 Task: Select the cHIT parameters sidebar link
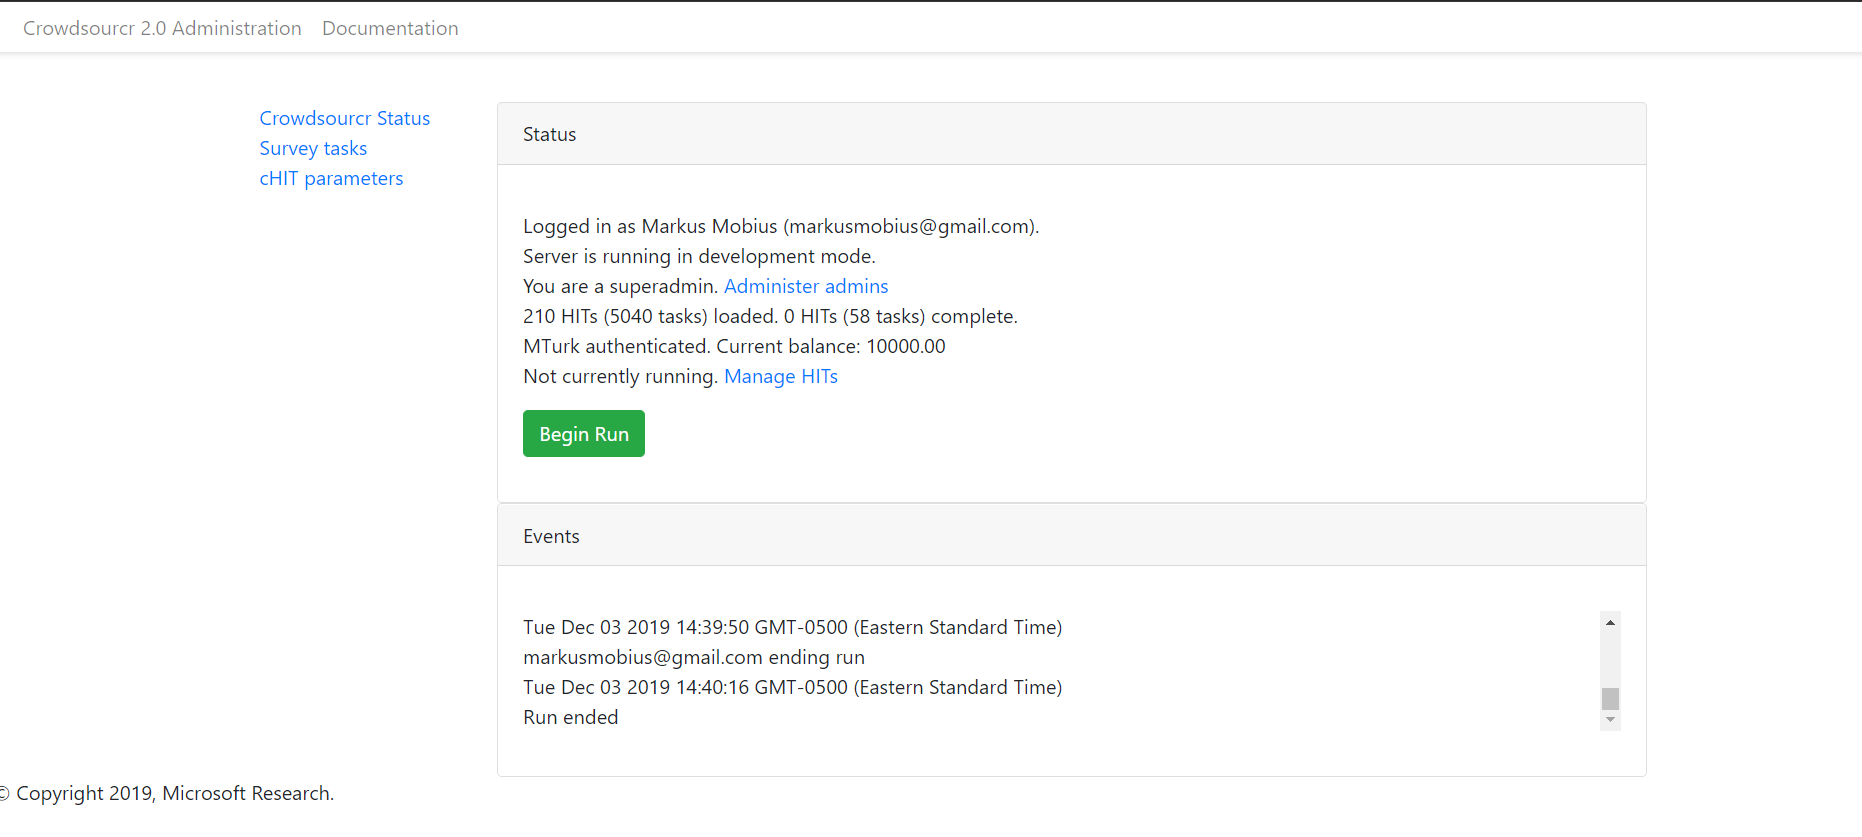pyautogui.click(x=331, y=178)
